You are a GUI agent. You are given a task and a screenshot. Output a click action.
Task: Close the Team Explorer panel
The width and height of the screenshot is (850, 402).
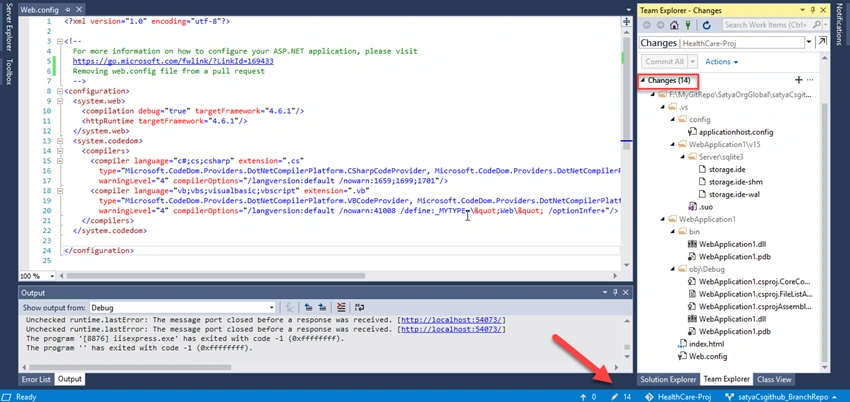823,10
